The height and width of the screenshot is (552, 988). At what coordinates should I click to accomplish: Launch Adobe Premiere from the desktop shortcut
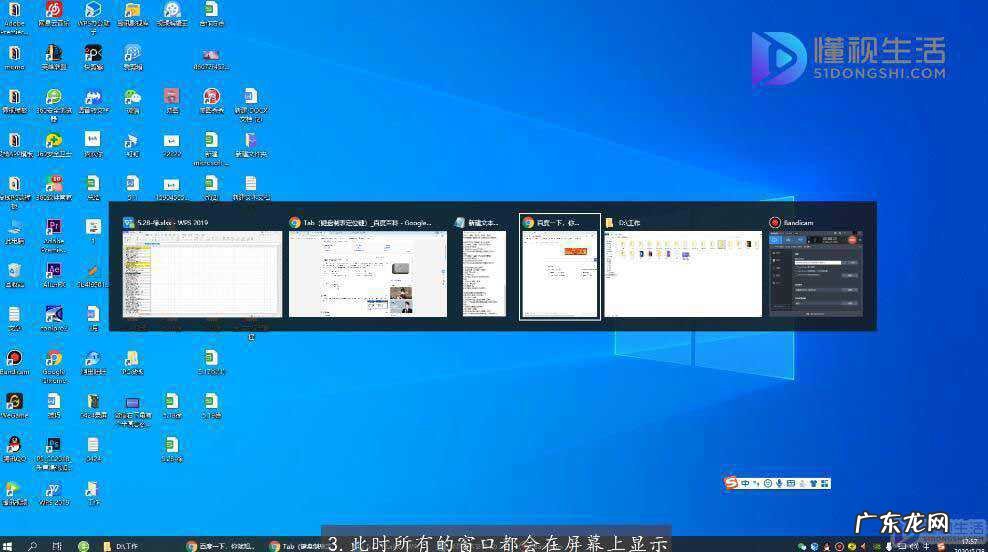(54, 228)
